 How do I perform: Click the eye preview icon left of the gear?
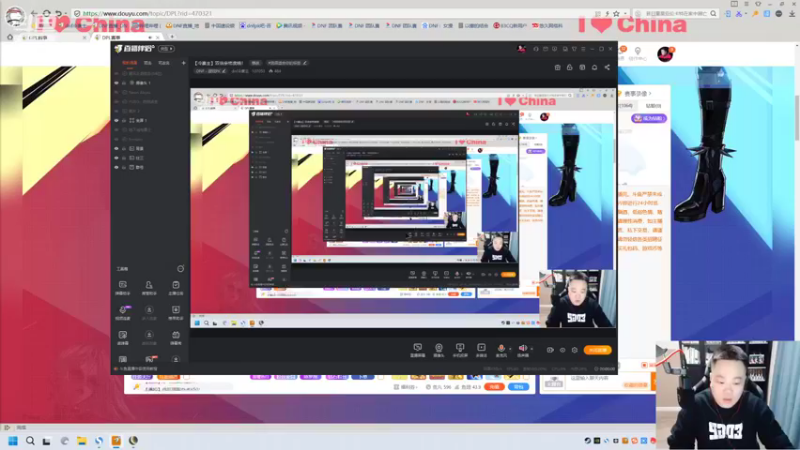(563, 350)
